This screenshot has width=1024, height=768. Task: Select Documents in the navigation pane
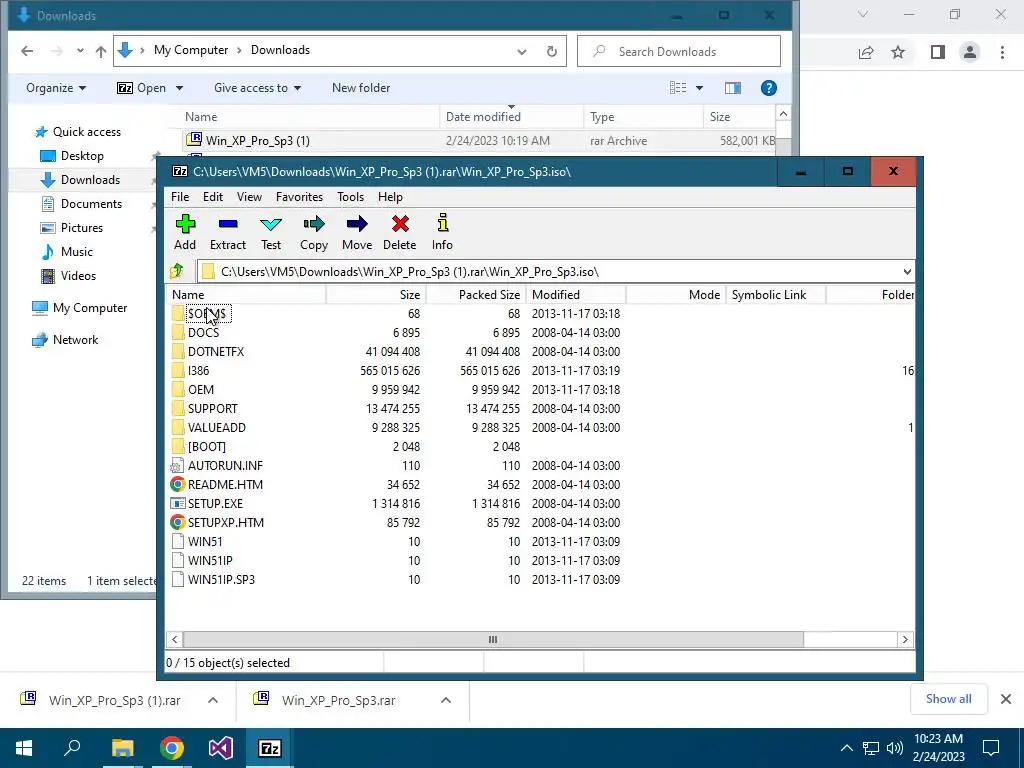pos(91,204)
